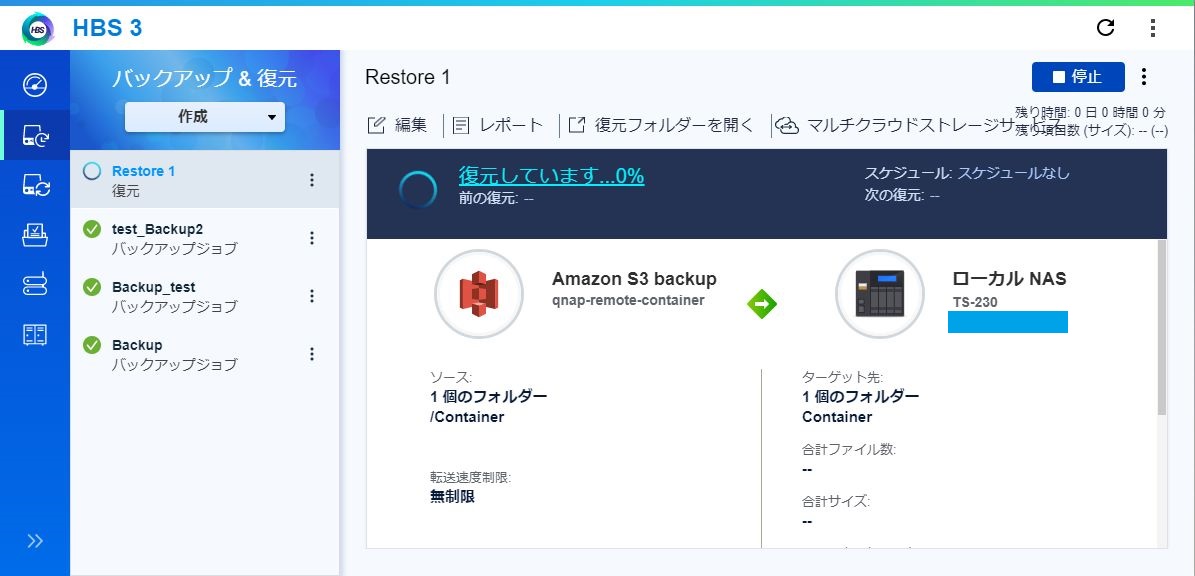Click the restore progress spinner

tap(418, 190)
